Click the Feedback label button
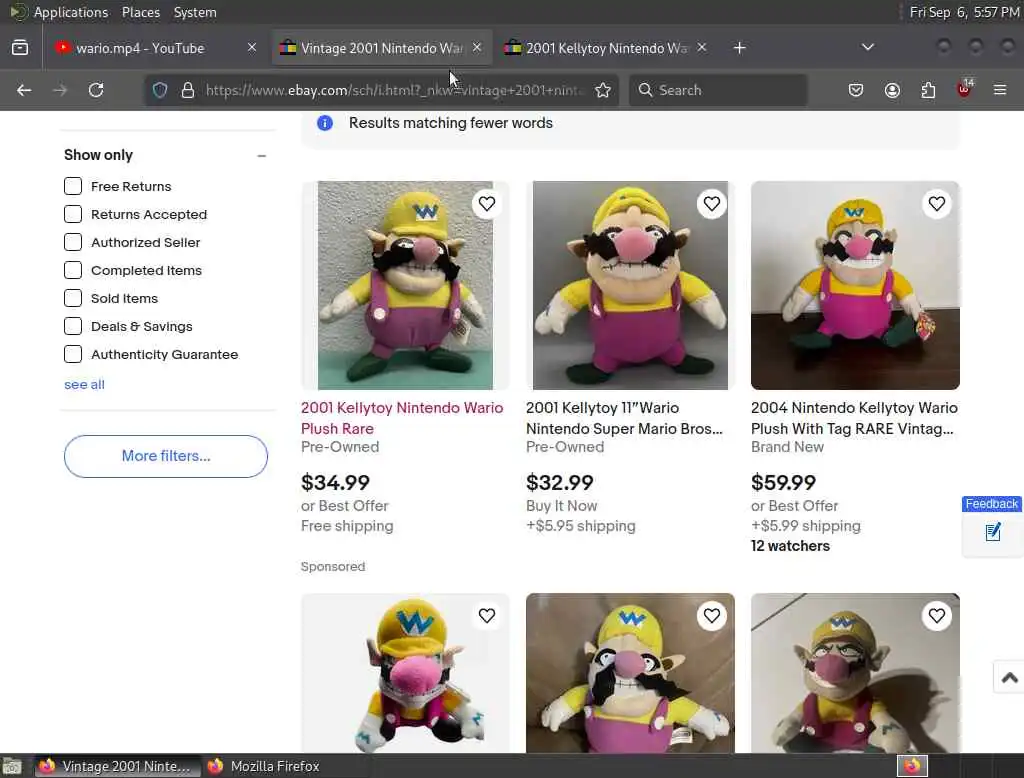The width and height of the screenshot is (1024, 778). point(991,504)
